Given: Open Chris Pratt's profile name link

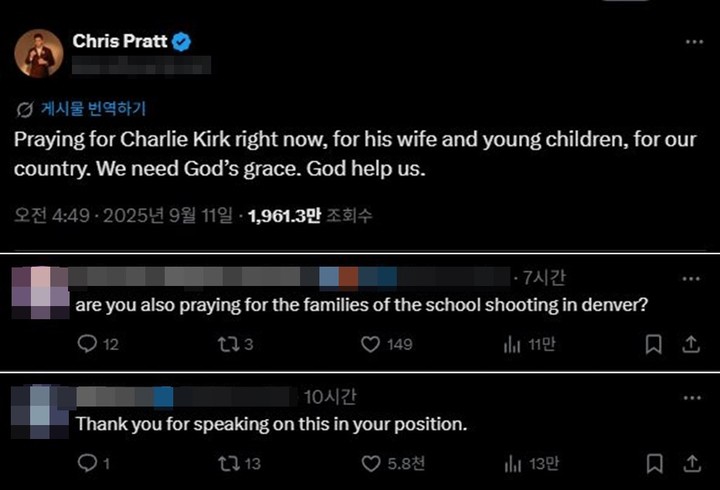Looking at the screenshot, I should point(118,41).
